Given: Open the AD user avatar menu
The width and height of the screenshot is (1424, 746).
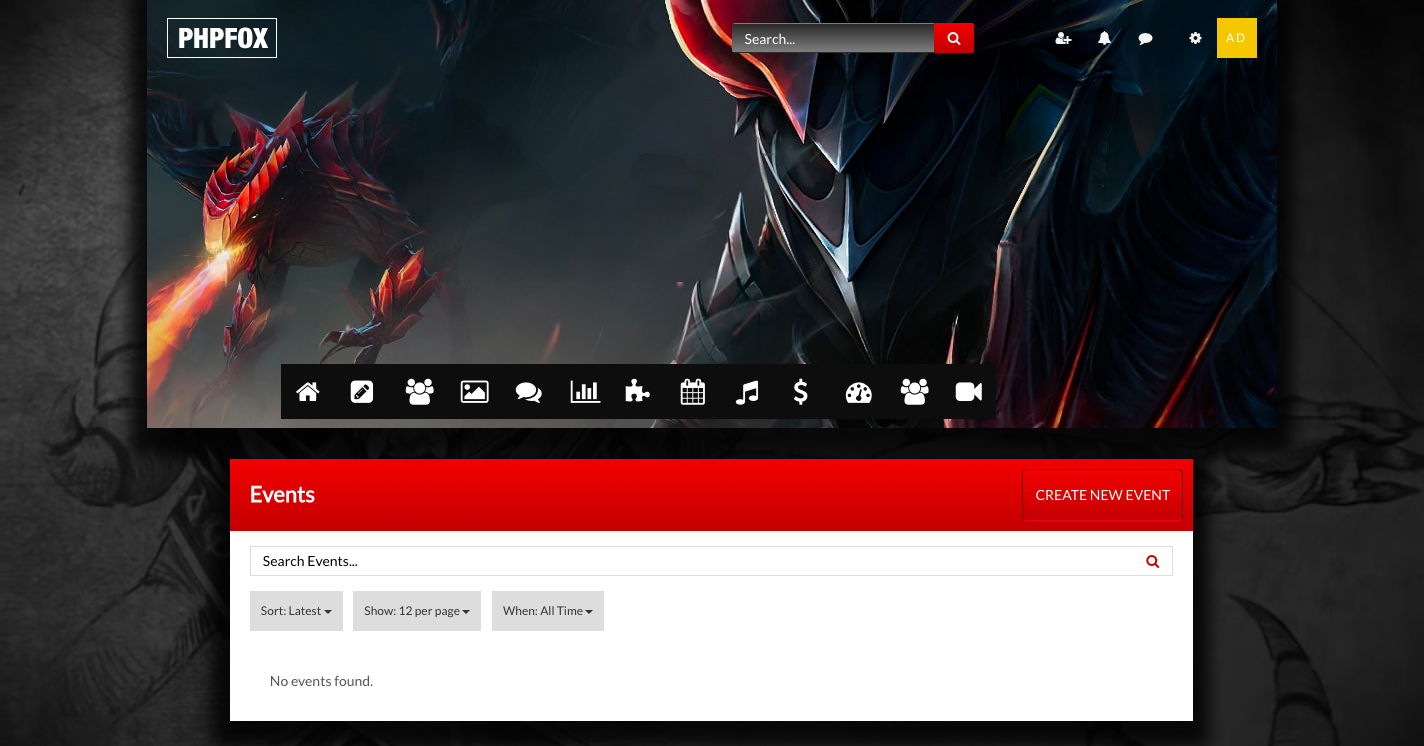Looking at the screenshot, I should coord(1236,38).
